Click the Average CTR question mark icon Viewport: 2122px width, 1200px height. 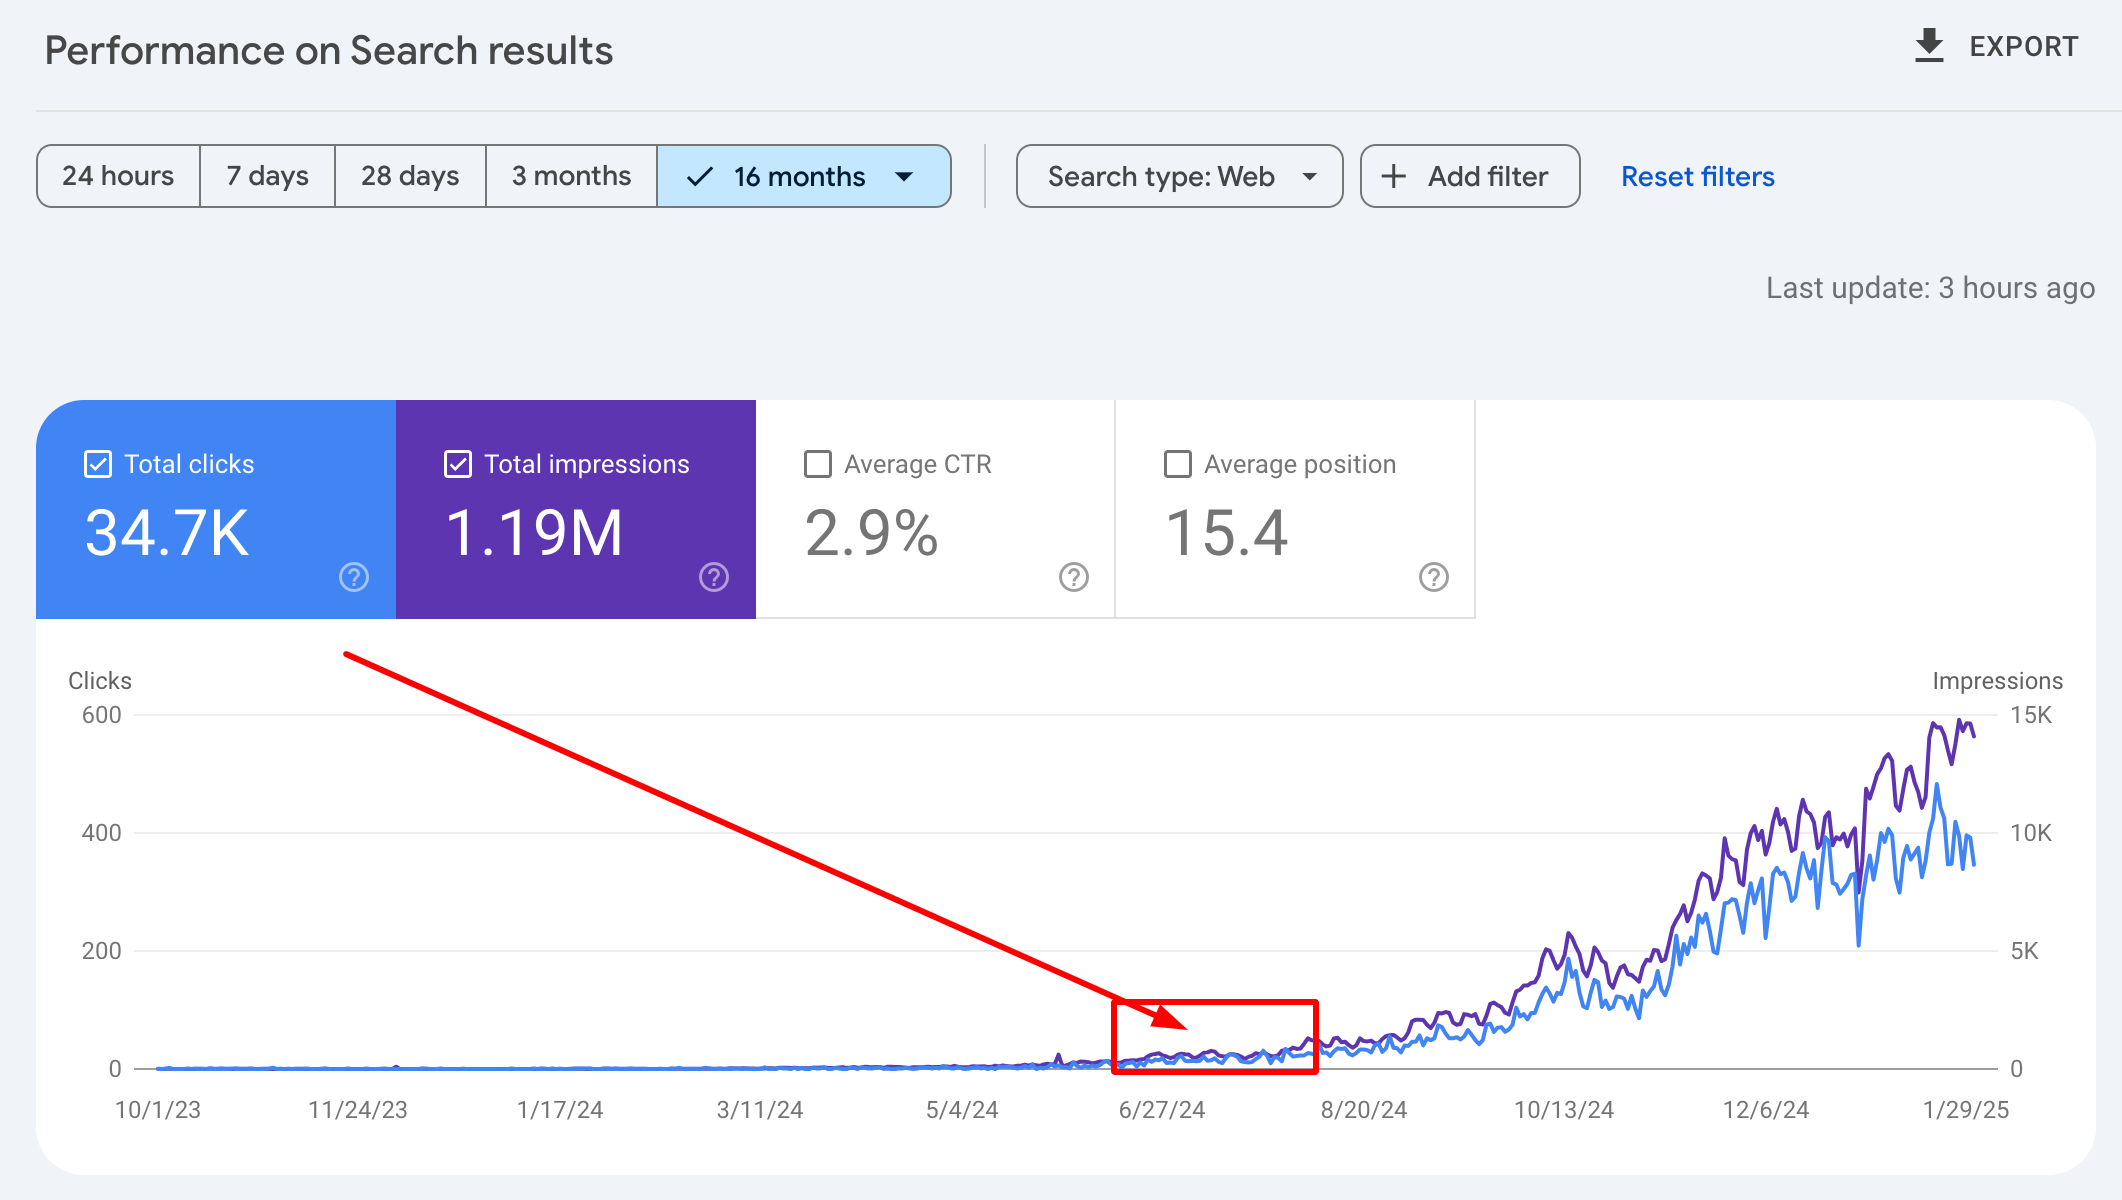(1072, 577)
